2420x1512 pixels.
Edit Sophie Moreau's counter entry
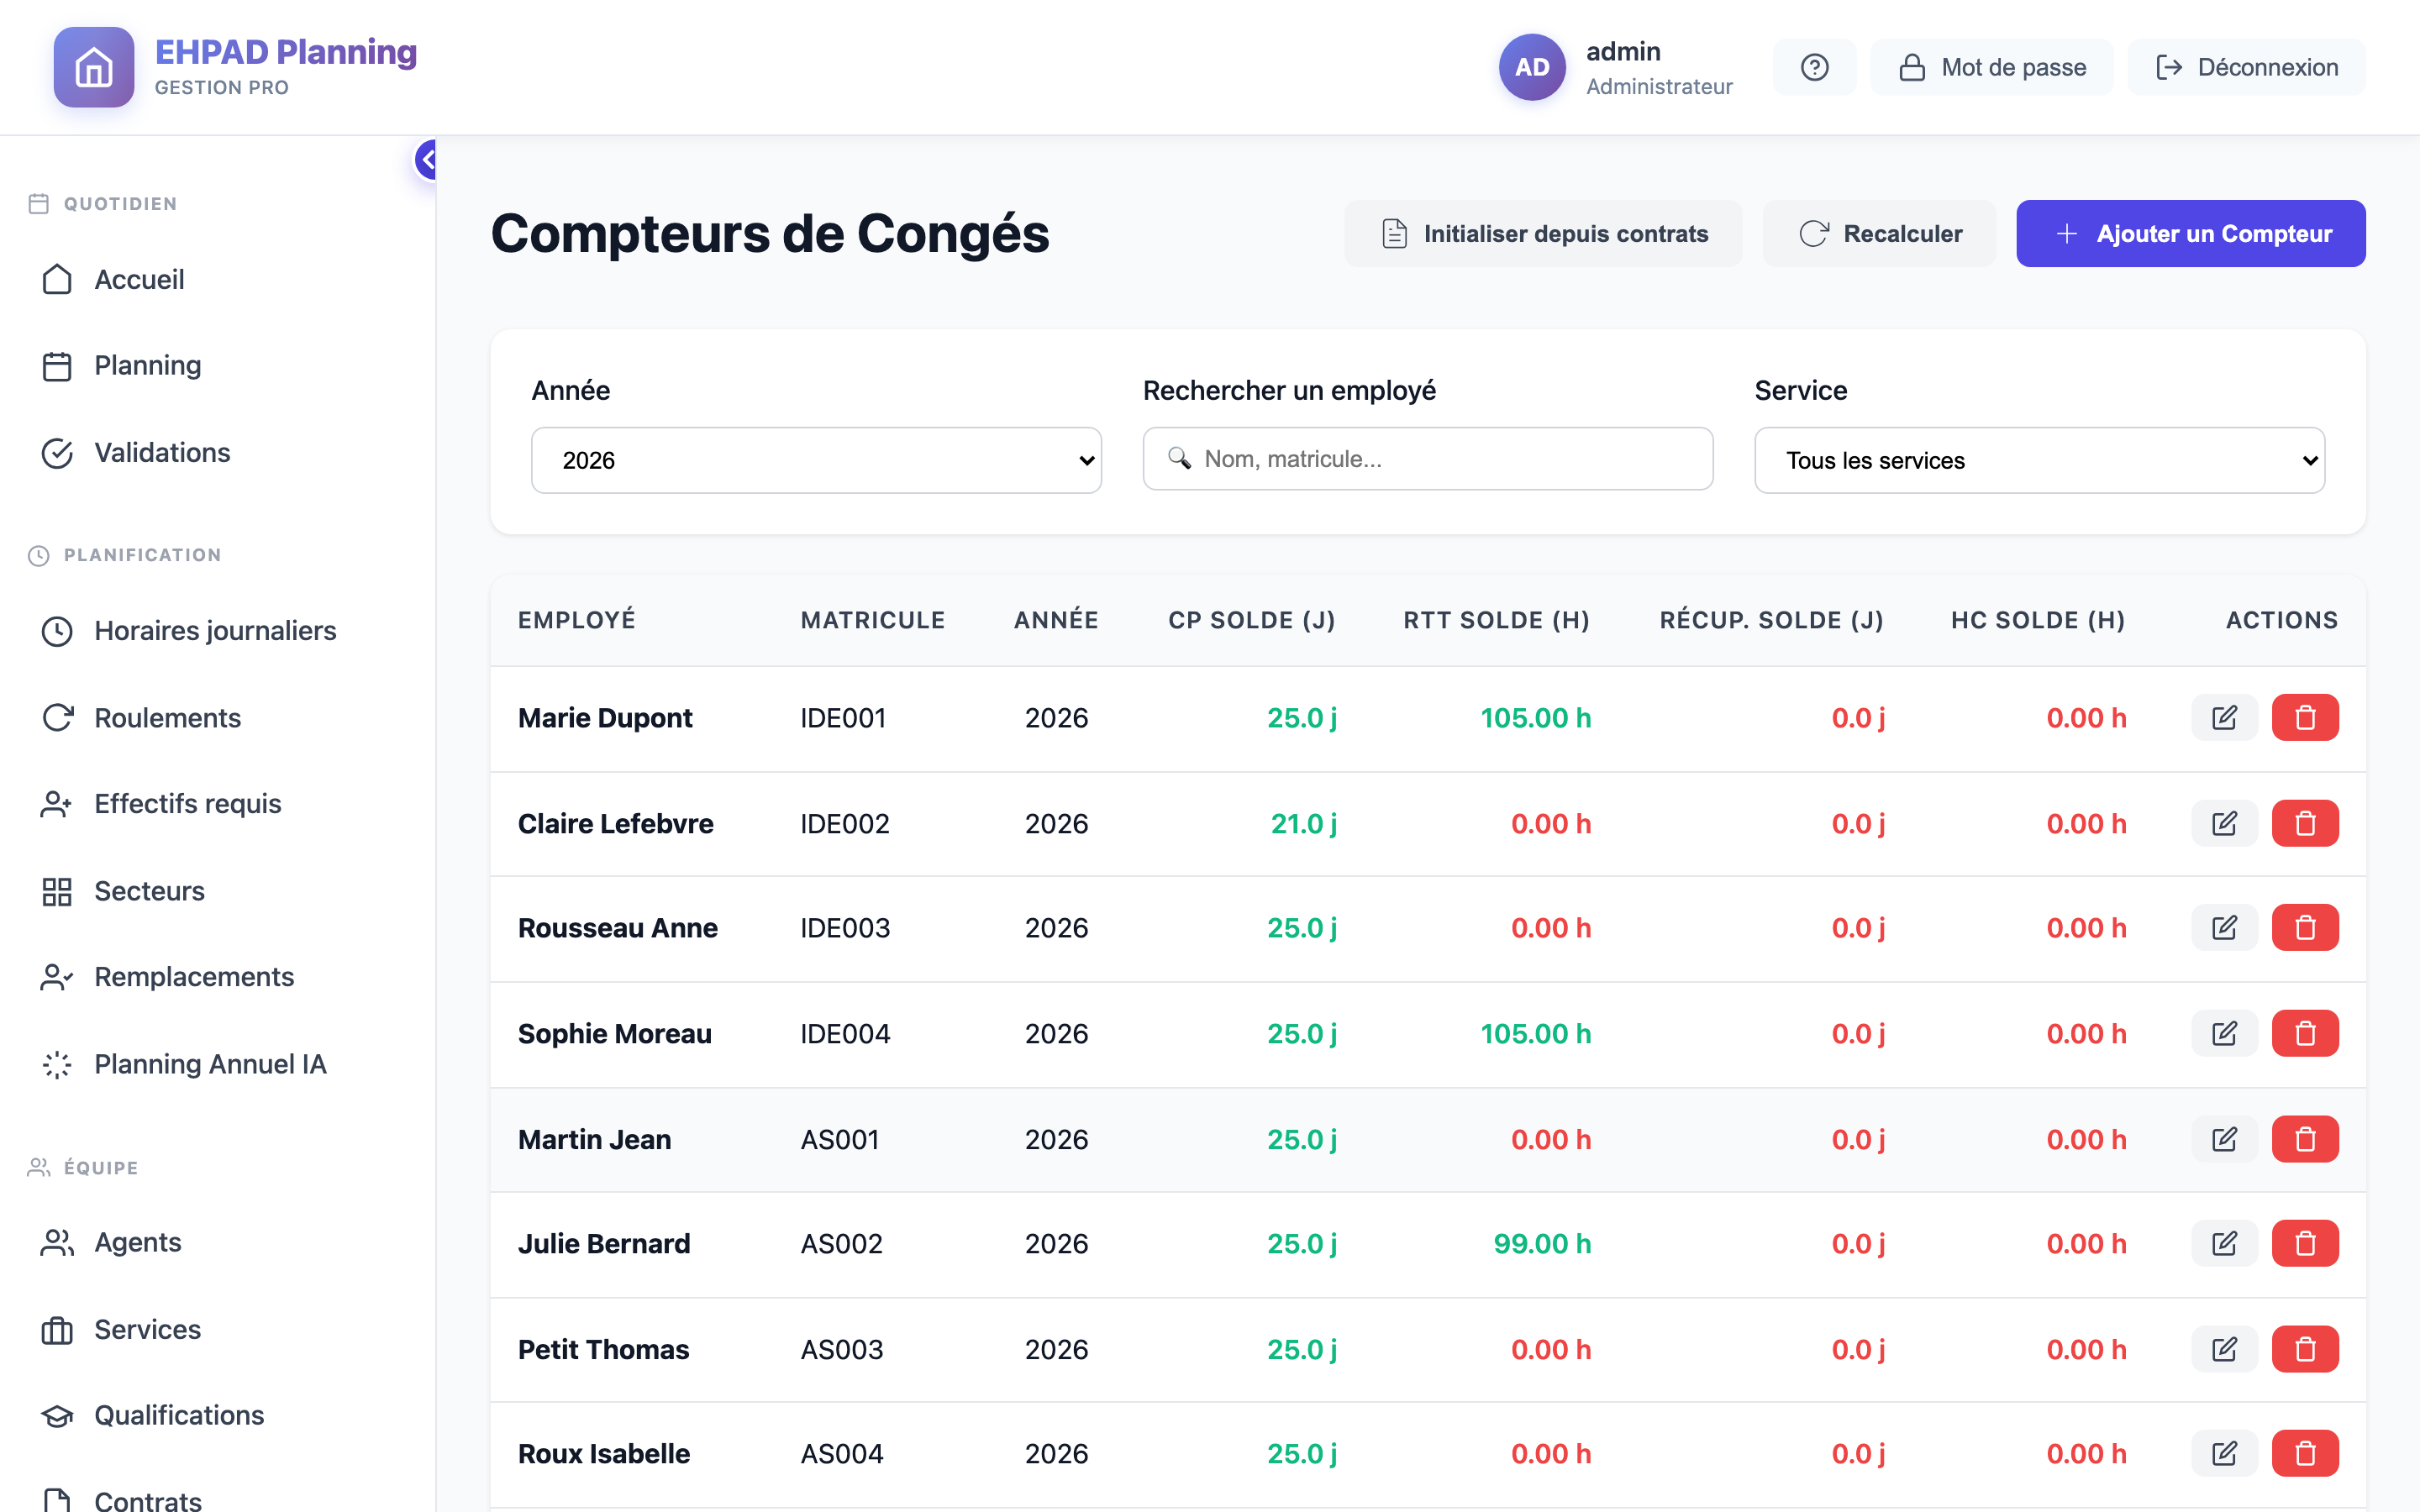(2224, 1033)
